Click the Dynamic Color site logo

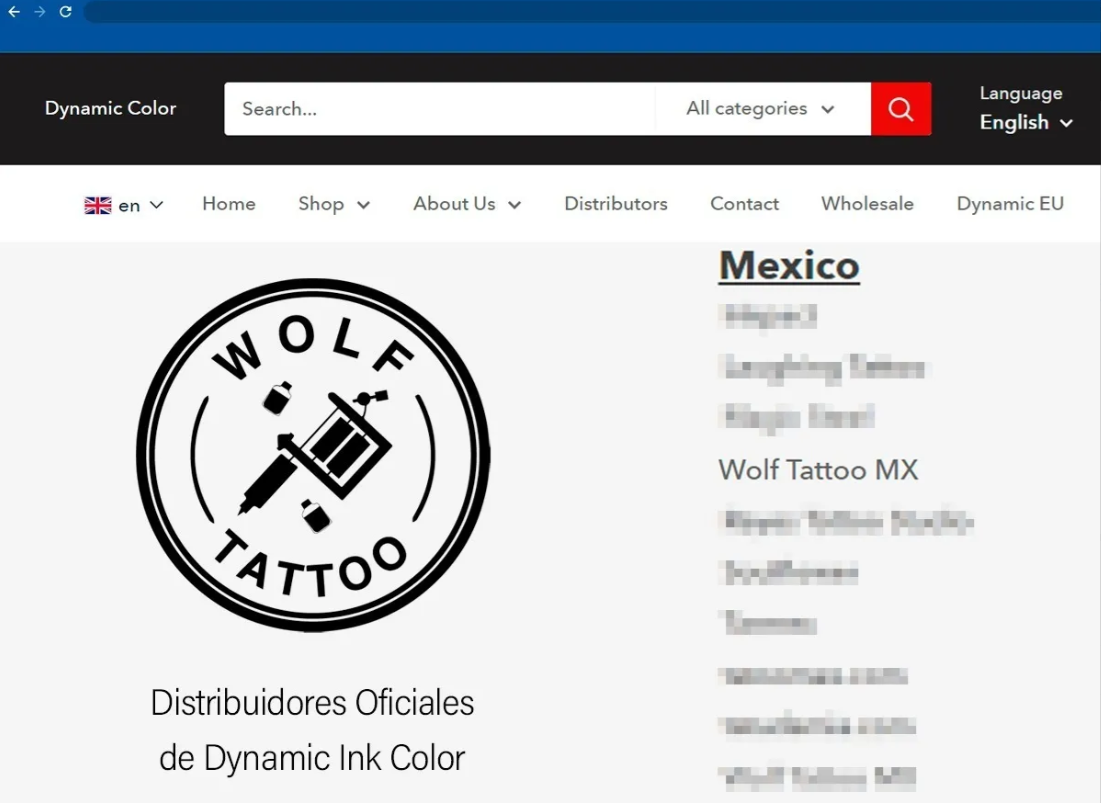pyautogui.click(x=110, y=108)
